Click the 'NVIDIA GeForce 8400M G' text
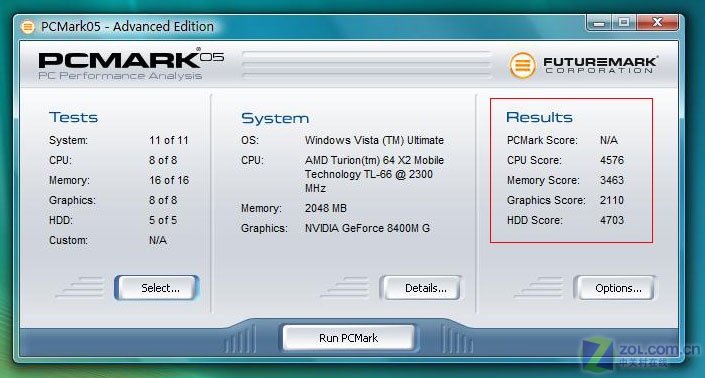This screenshot has width=705, height=378. point(367,228)
